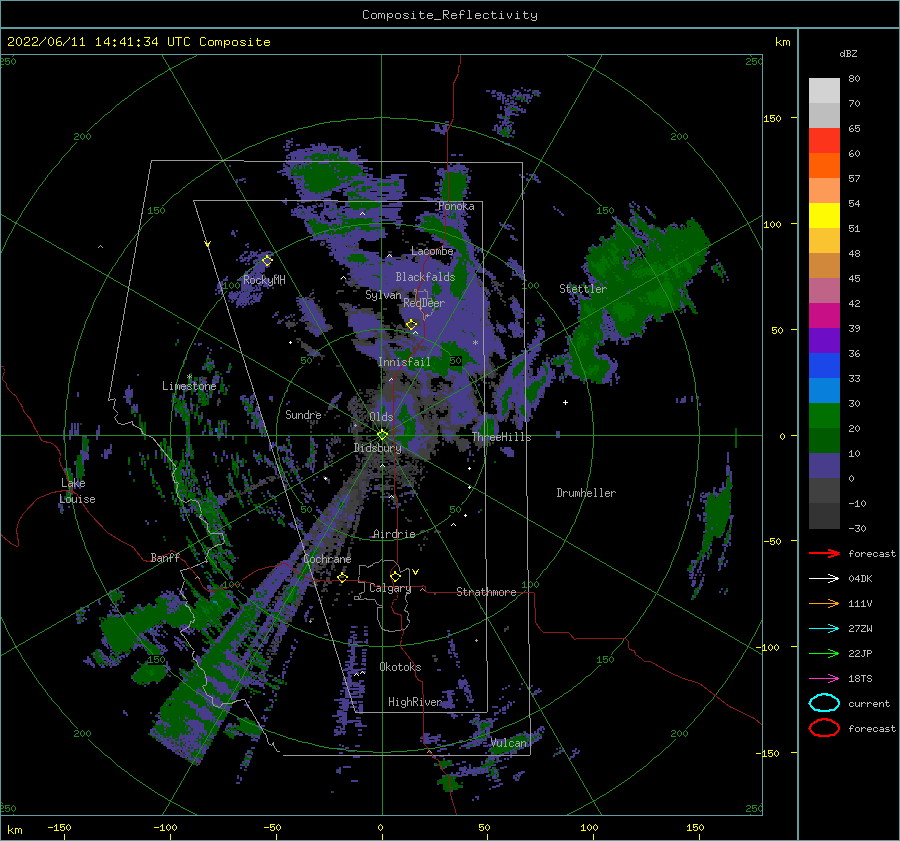Click the Sylvan label
The image size is (900, 841).
coord(383,295)
